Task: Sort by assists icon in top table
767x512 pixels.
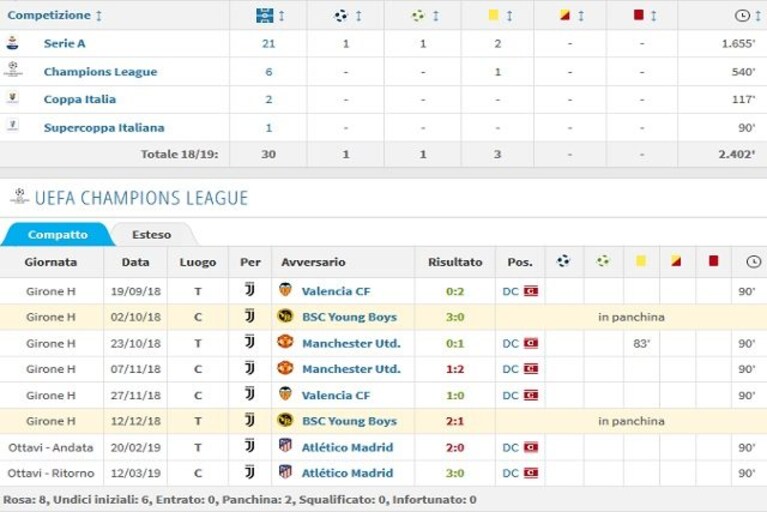Action: click(x=418, y=16)
